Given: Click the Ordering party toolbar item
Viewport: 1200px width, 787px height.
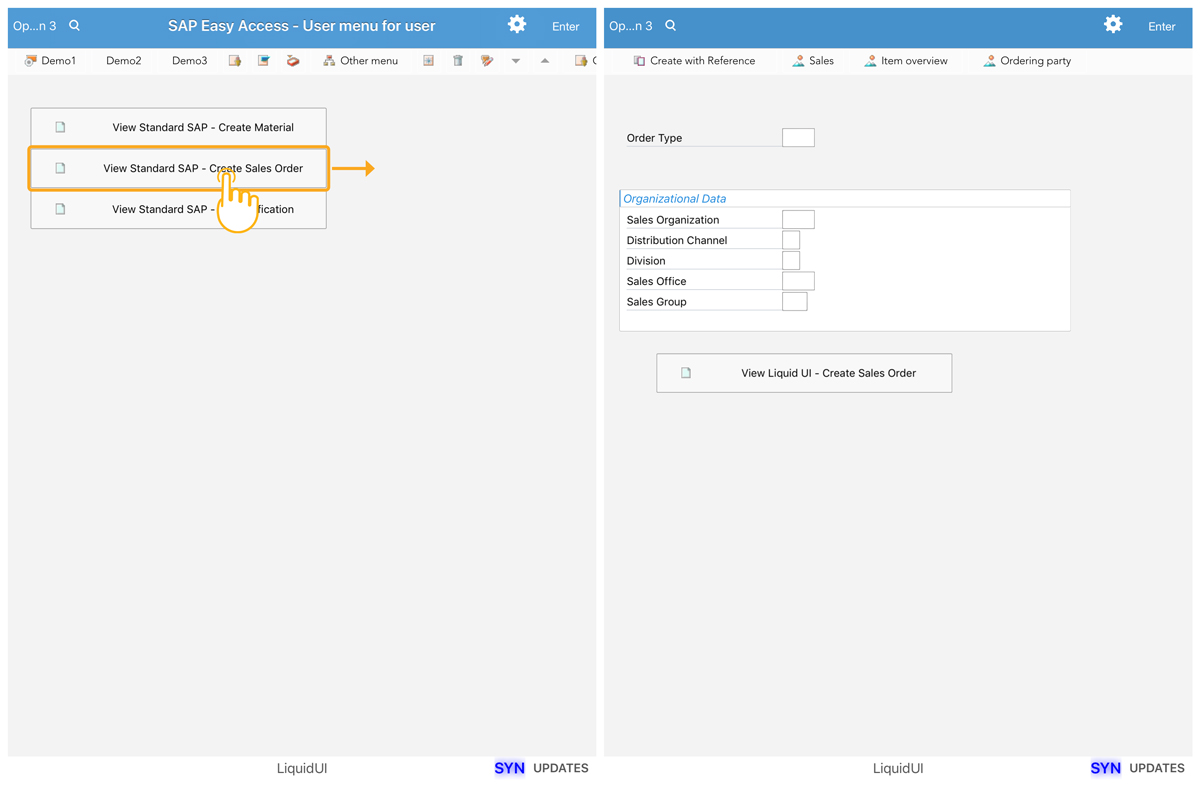Looking at the screenshot, I should point(1026,61).
